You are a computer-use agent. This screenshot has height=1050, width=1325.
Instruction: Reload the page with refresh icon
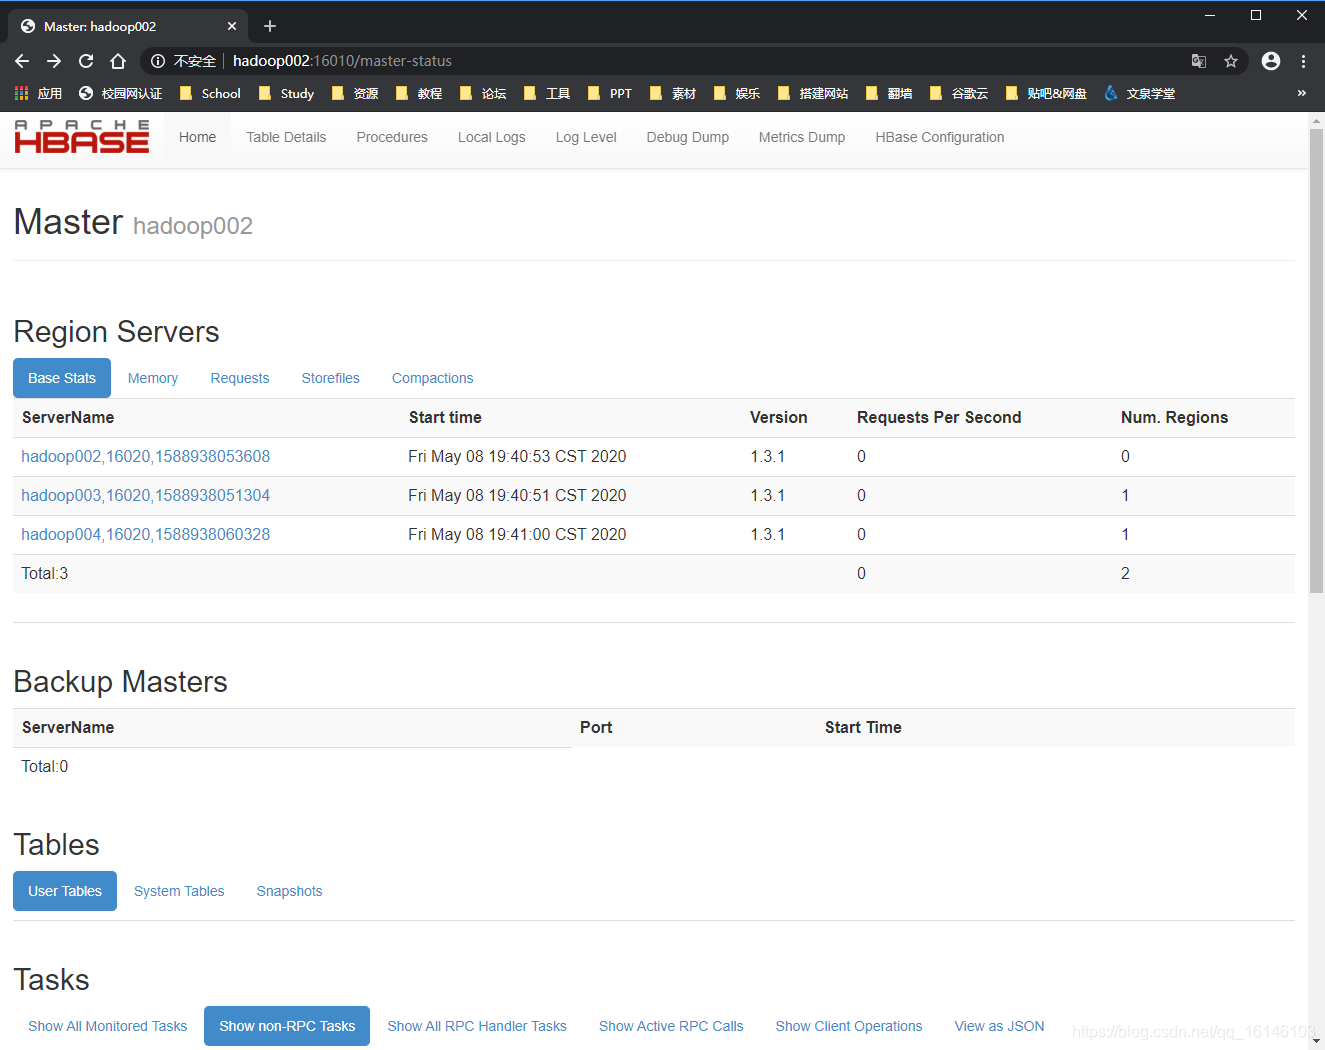pos(86,61)
